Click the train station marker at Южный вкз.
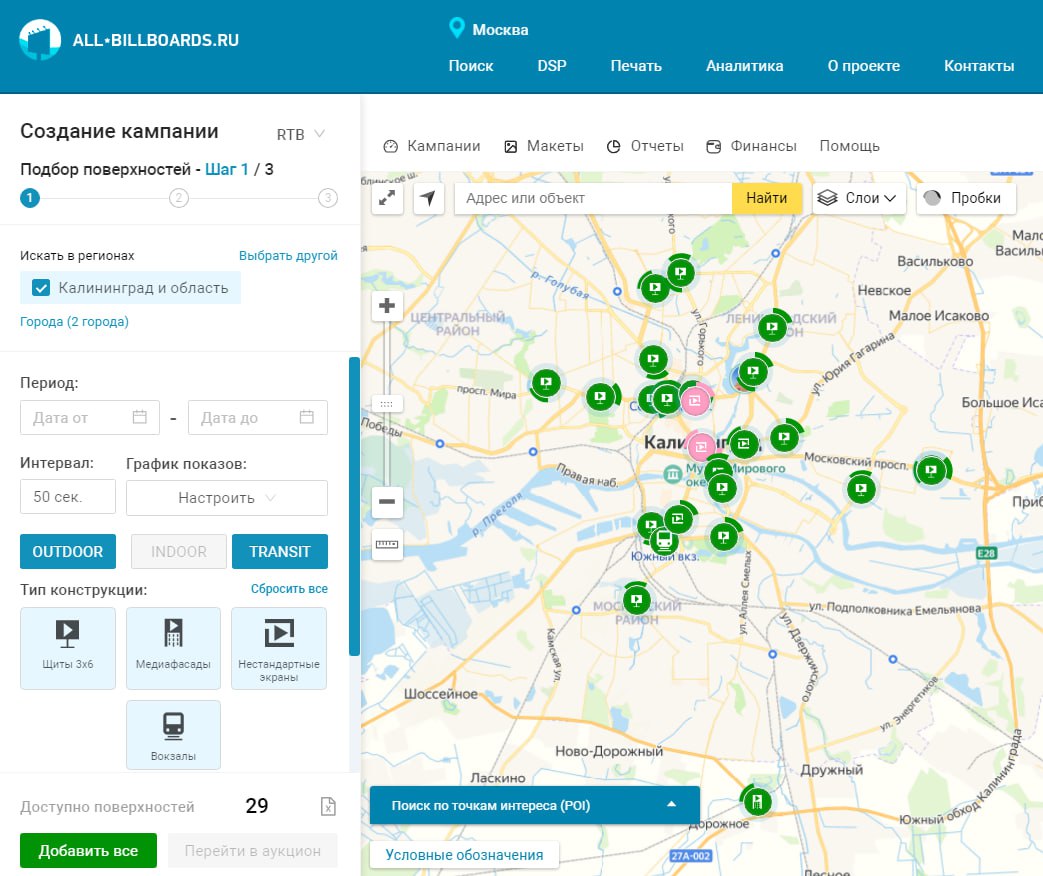The height and width of the screenshot is (876, 1043). coord(663,540)
